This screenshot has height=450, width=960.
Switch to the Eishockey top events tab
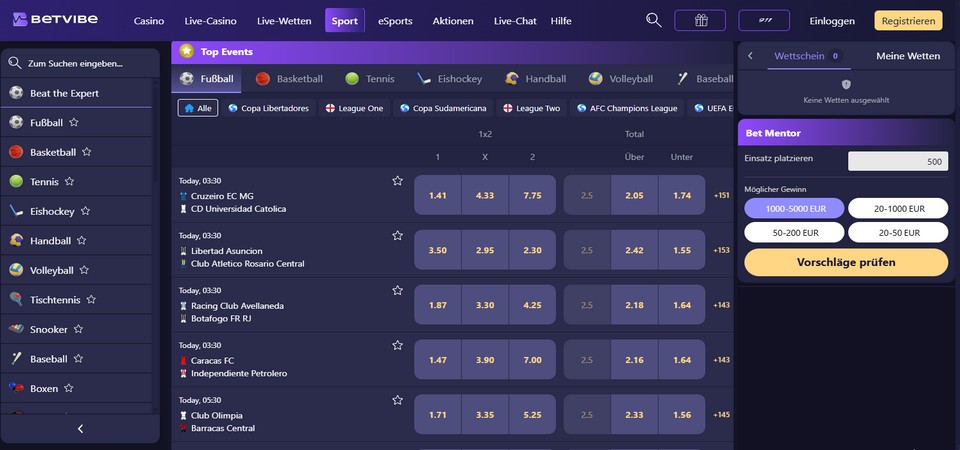coord(449,78)
